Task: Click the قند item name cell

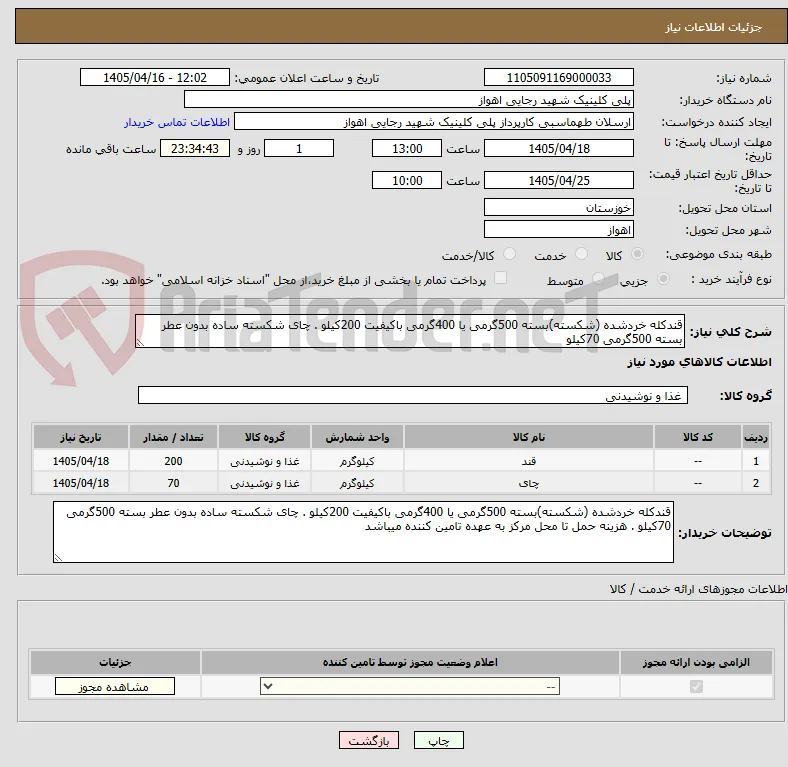Action: coord(529,461)
